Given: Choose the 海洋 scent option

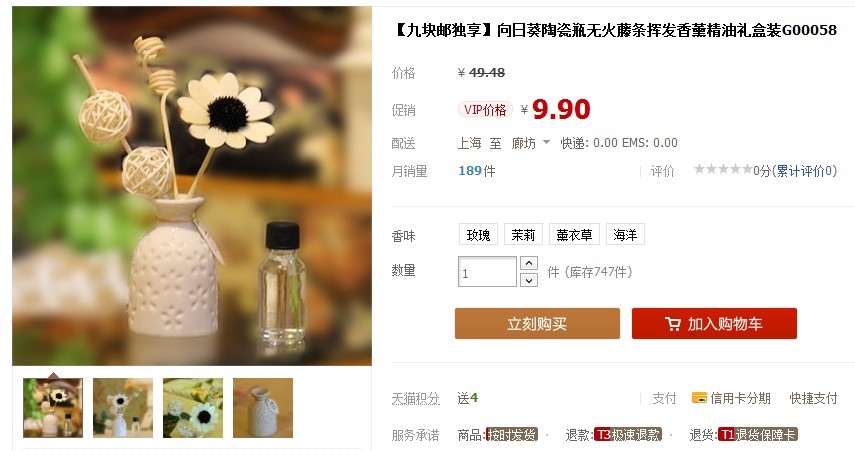Looking at the screenshot, I should pos(625,234).
